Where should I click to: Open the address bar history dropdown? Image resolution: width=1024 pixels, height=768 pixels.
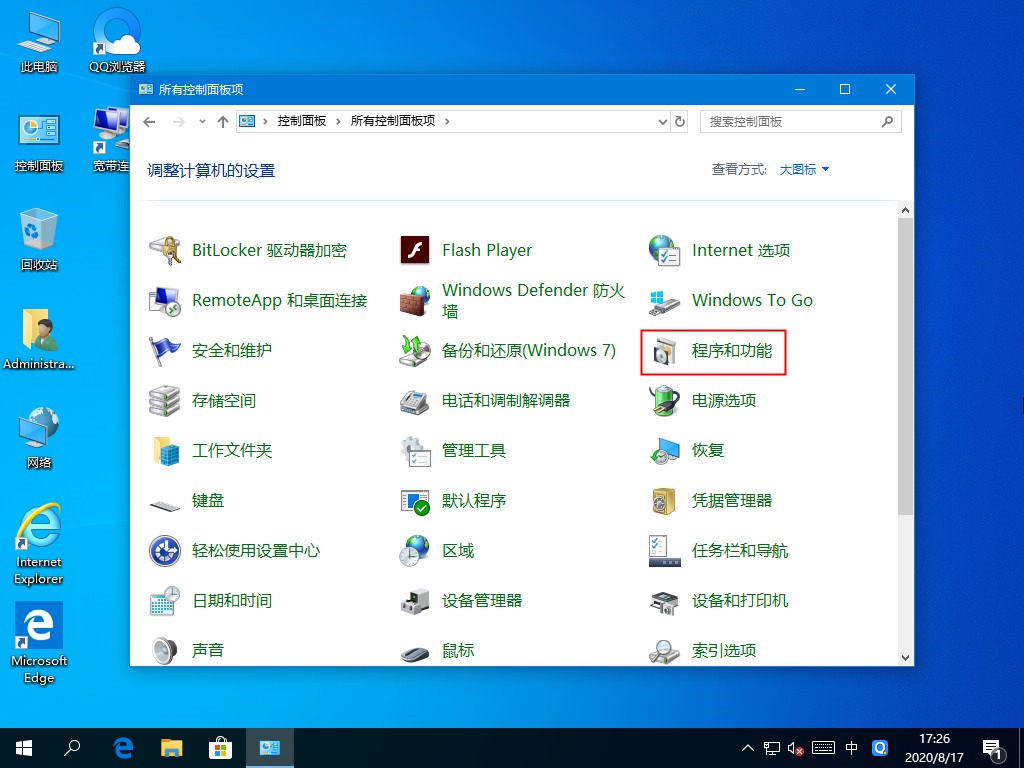pos(662,121)
